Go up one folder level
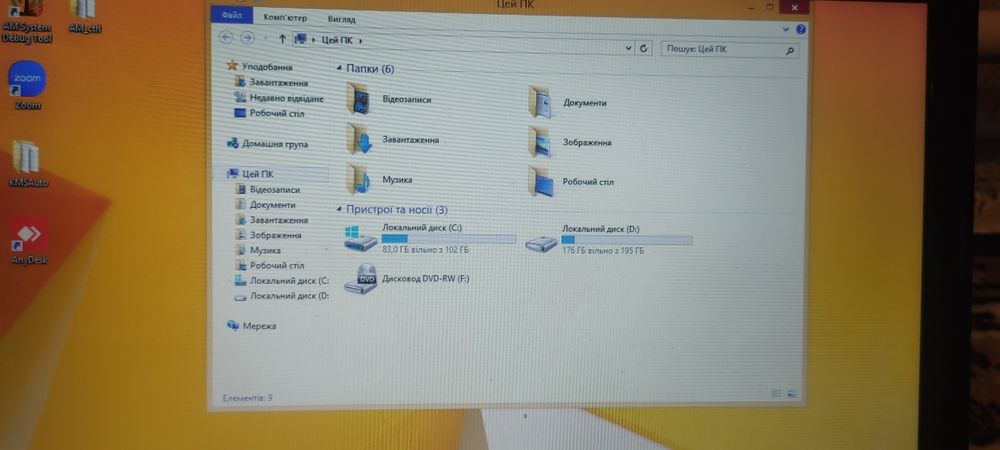This screenshot has height=450, width=1000. coord(283,39)
